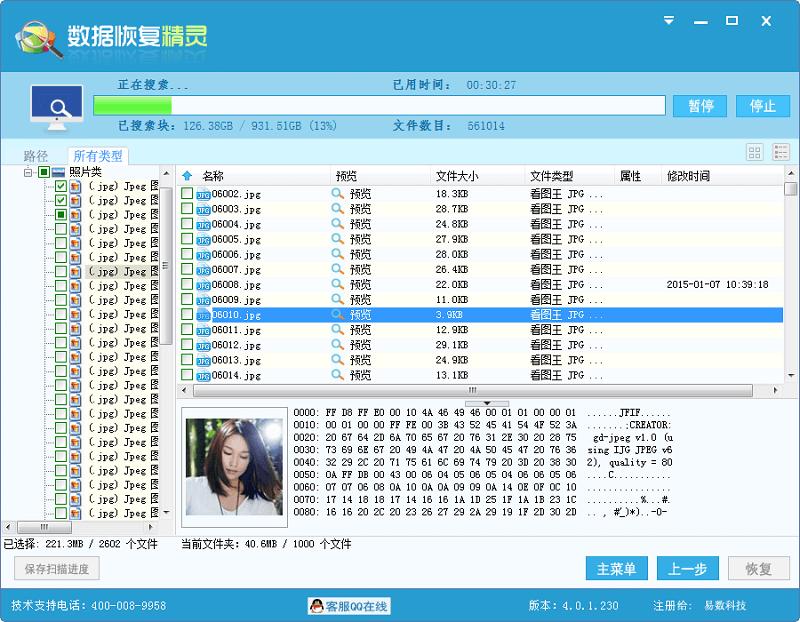This screenshot has width=800, height=622.
Task: Check the checkbox next to 06003.jpg
Action: (186, 206)
